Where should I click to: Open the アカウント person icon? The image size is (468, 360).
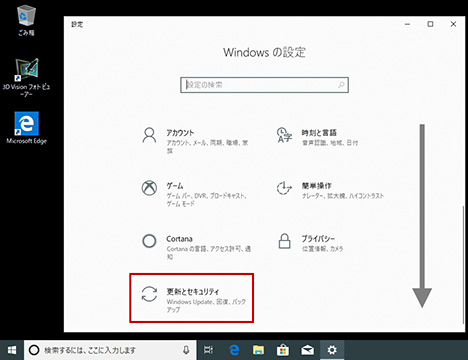(149, 135)
